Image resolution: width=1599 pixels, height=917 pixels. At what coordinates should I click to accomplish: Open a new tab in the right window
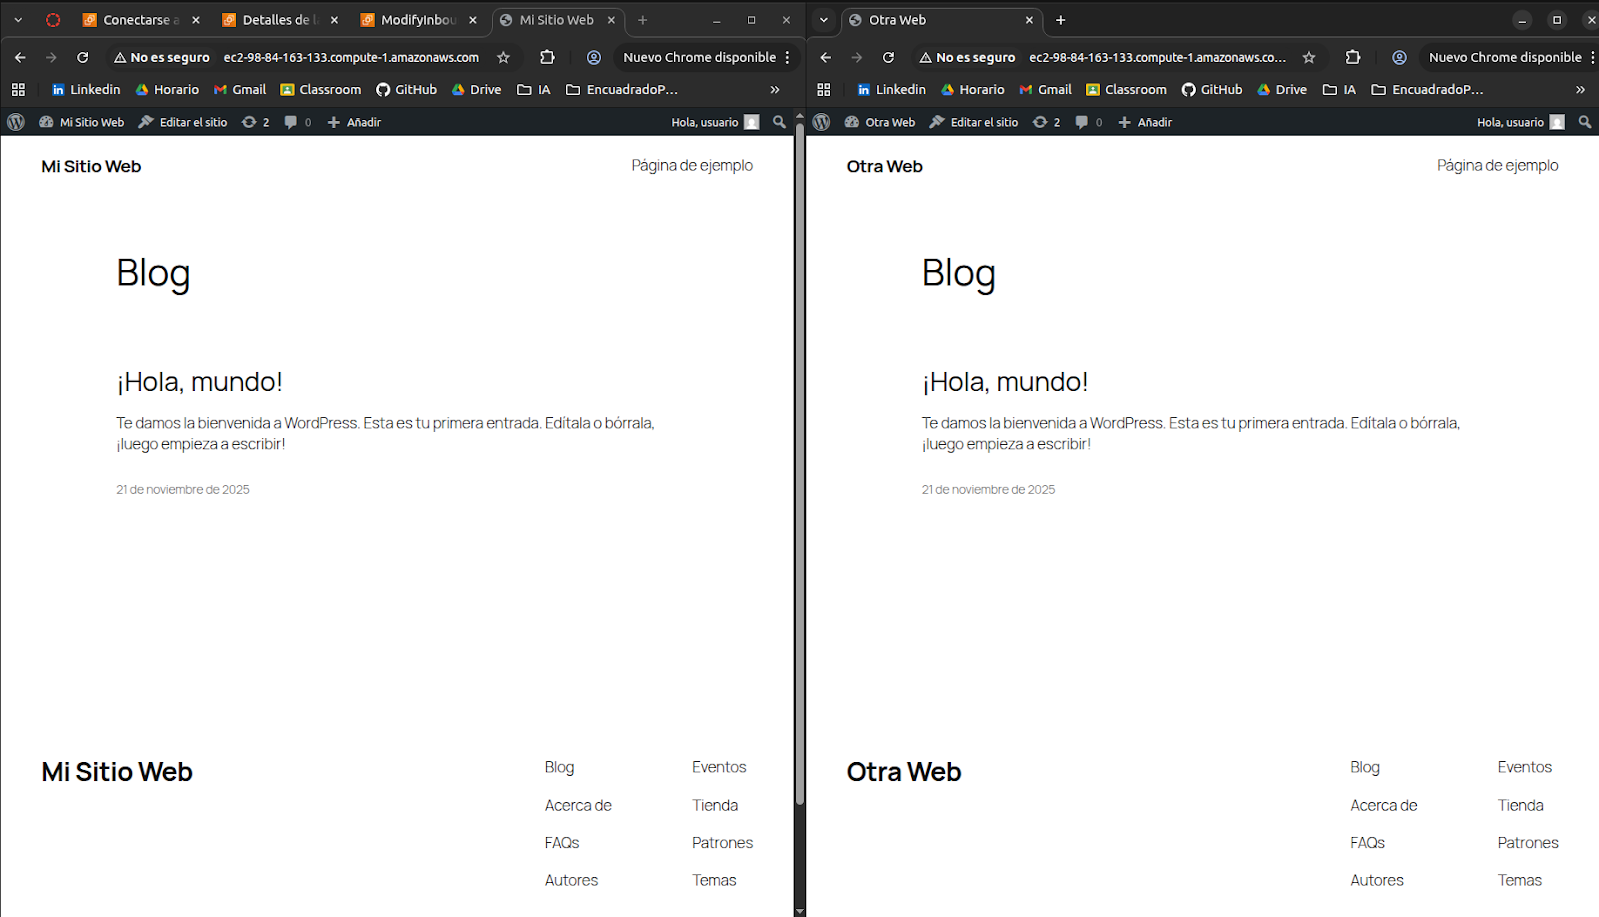(1060, 20)
